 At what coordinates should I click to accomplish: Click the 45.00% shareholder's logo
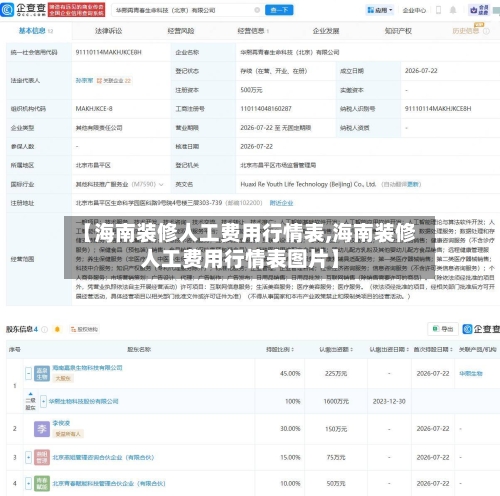(x=42, y=374)
